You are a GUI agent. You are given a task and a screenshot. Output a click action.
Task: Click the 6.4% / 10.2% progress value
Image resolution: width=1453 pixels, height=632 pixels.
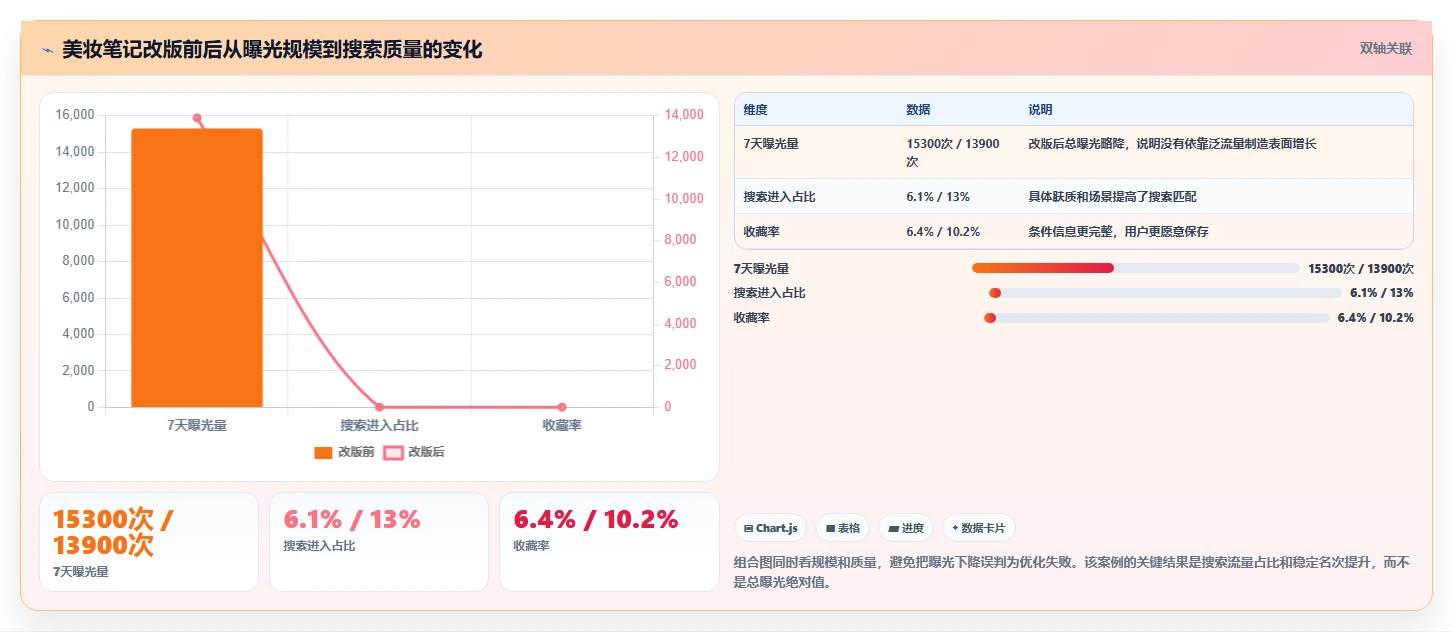tap(1375, 318)
